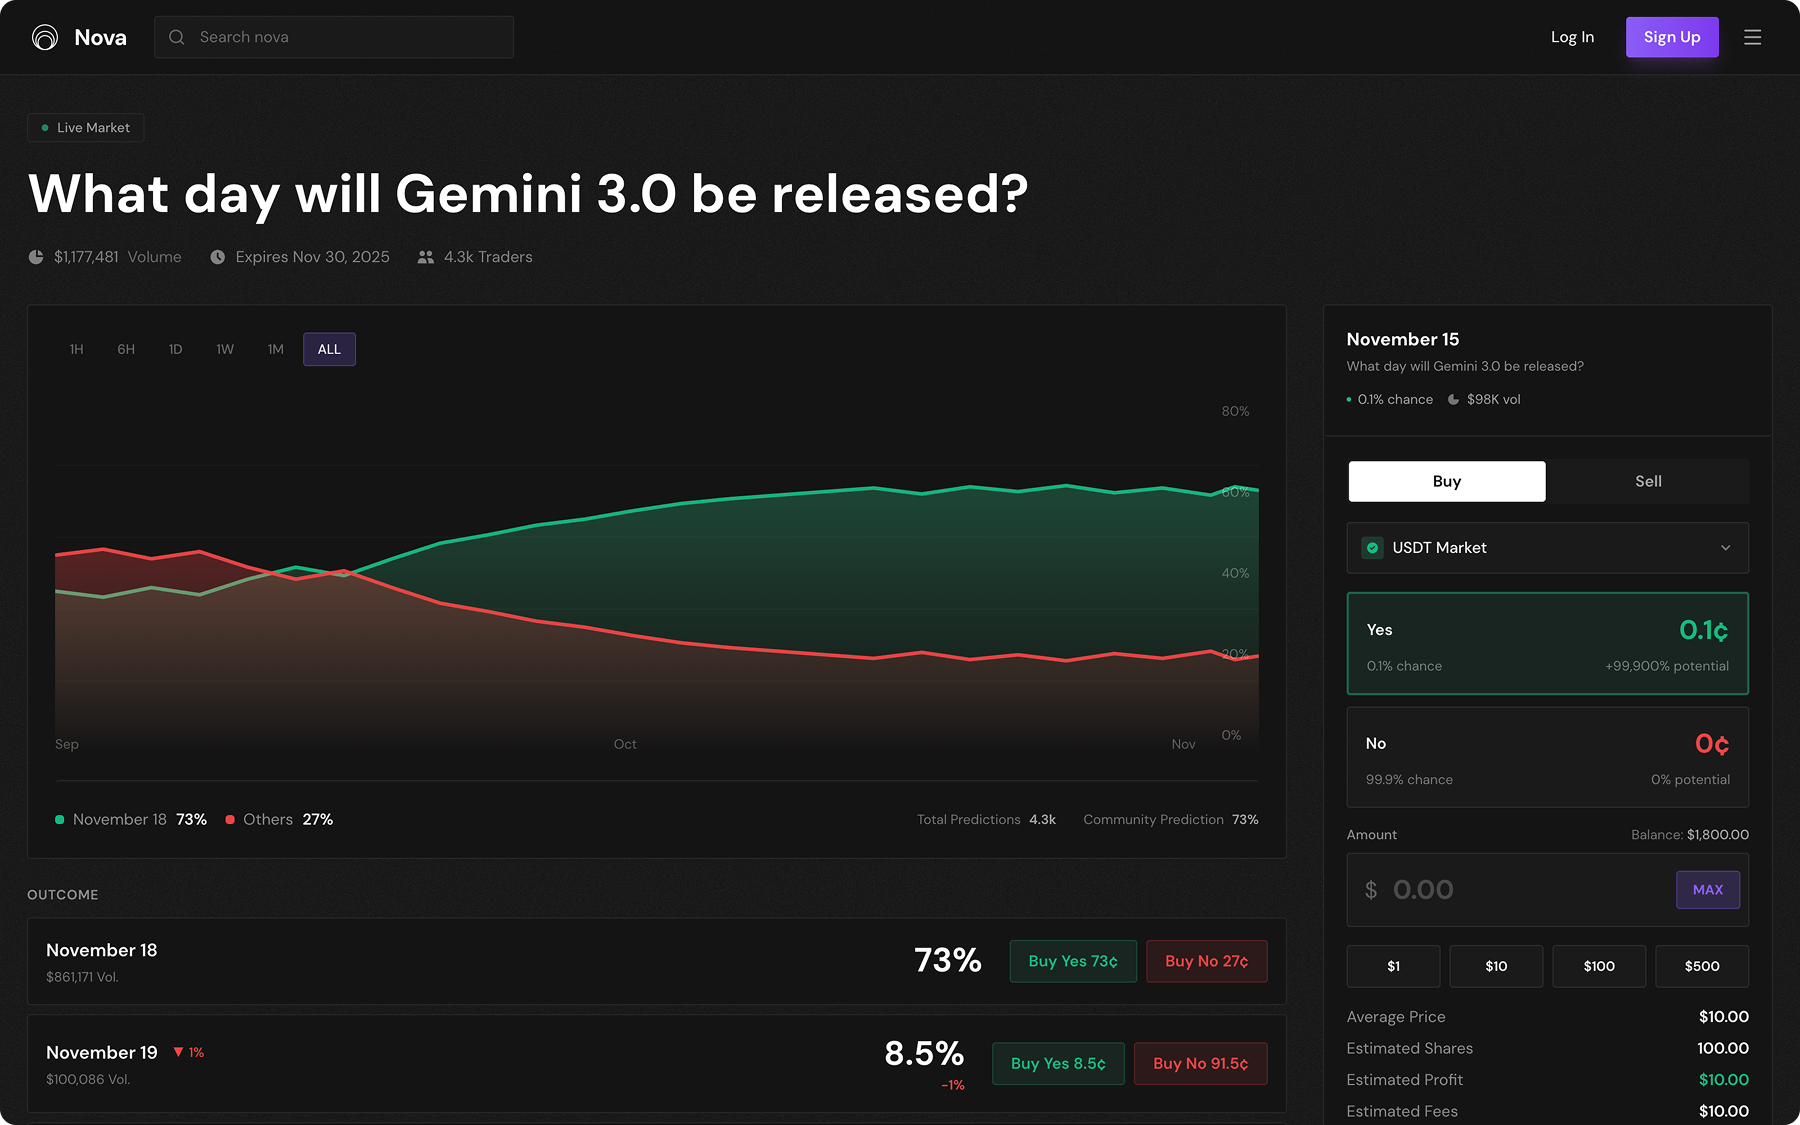Select the No outcome option
The height and width of the screenshot is (1125, 1800).
point(1547,757)
